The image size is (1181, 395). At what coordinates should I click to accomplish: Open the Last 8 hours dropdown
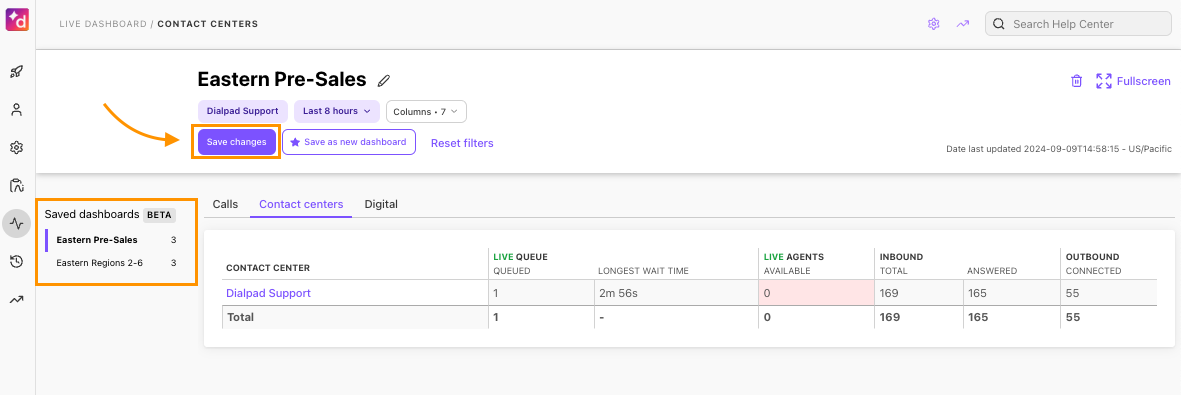(337, 111)
